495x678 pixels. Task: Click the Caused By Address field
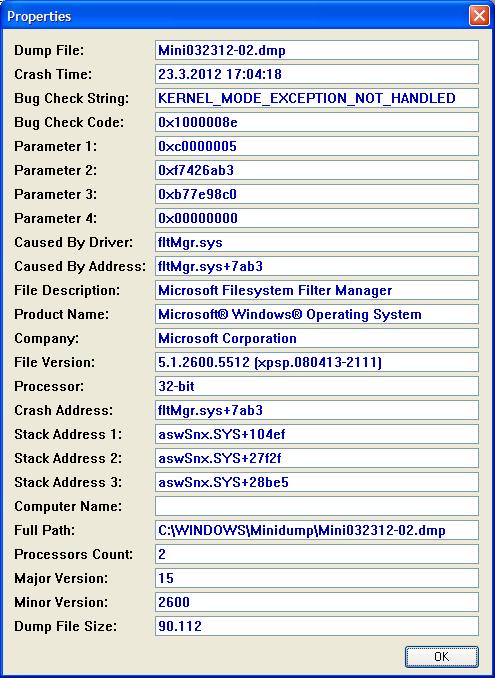click(317, 266)
